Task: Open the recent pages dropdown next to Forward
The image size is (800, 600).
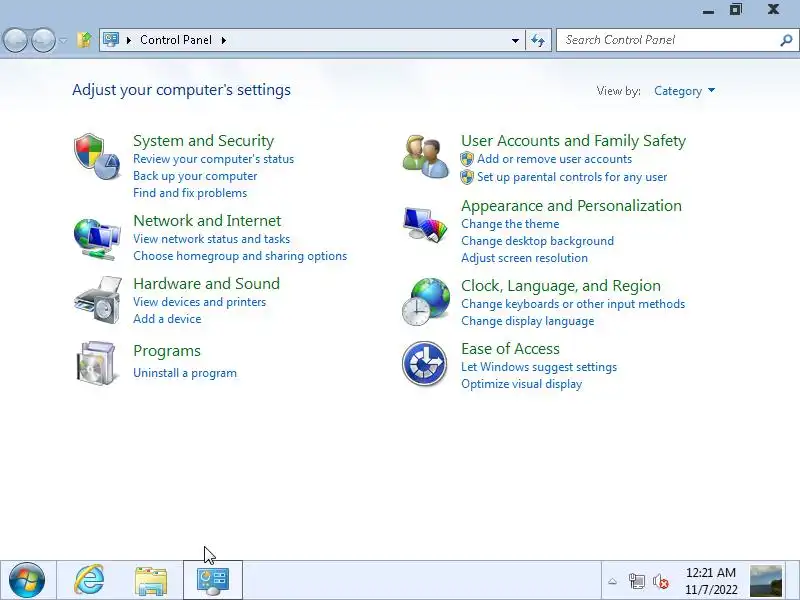Action: tap(63, 40)
